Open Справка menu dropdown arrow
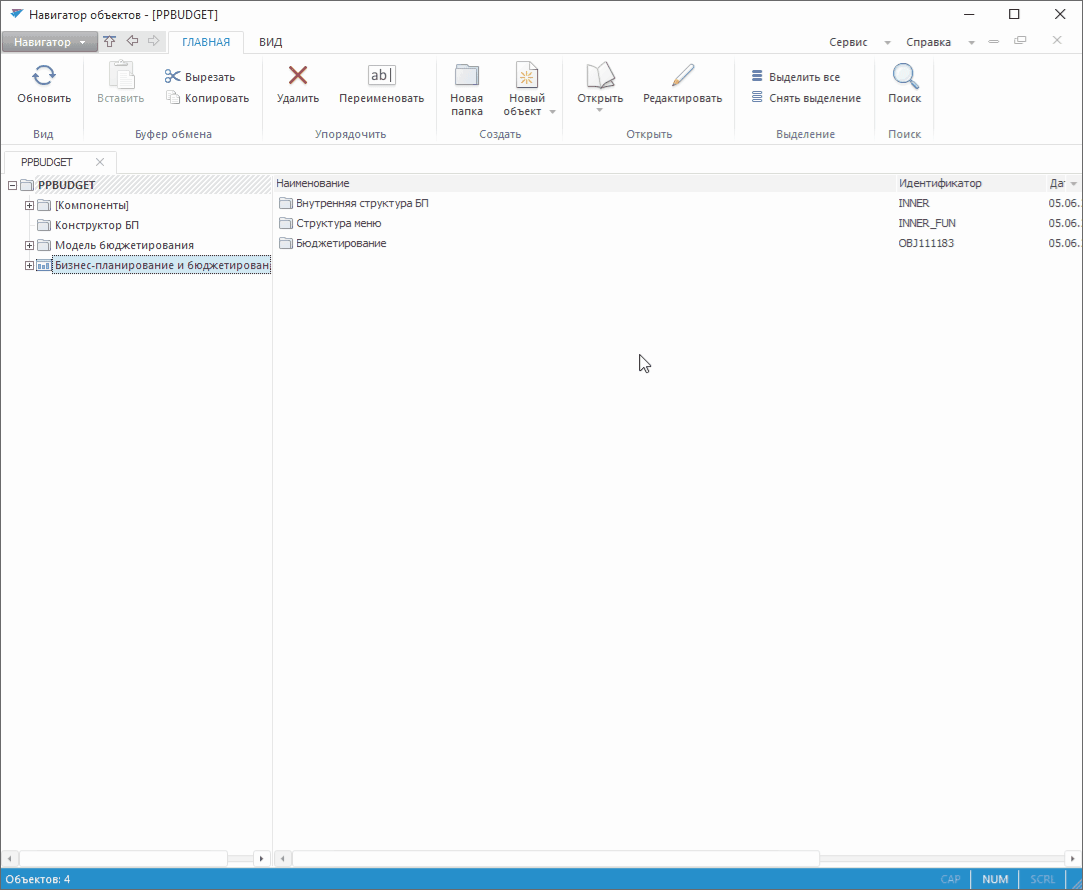Image resolution: width=1083 pixels, height=890 pixels. [972, 43]
